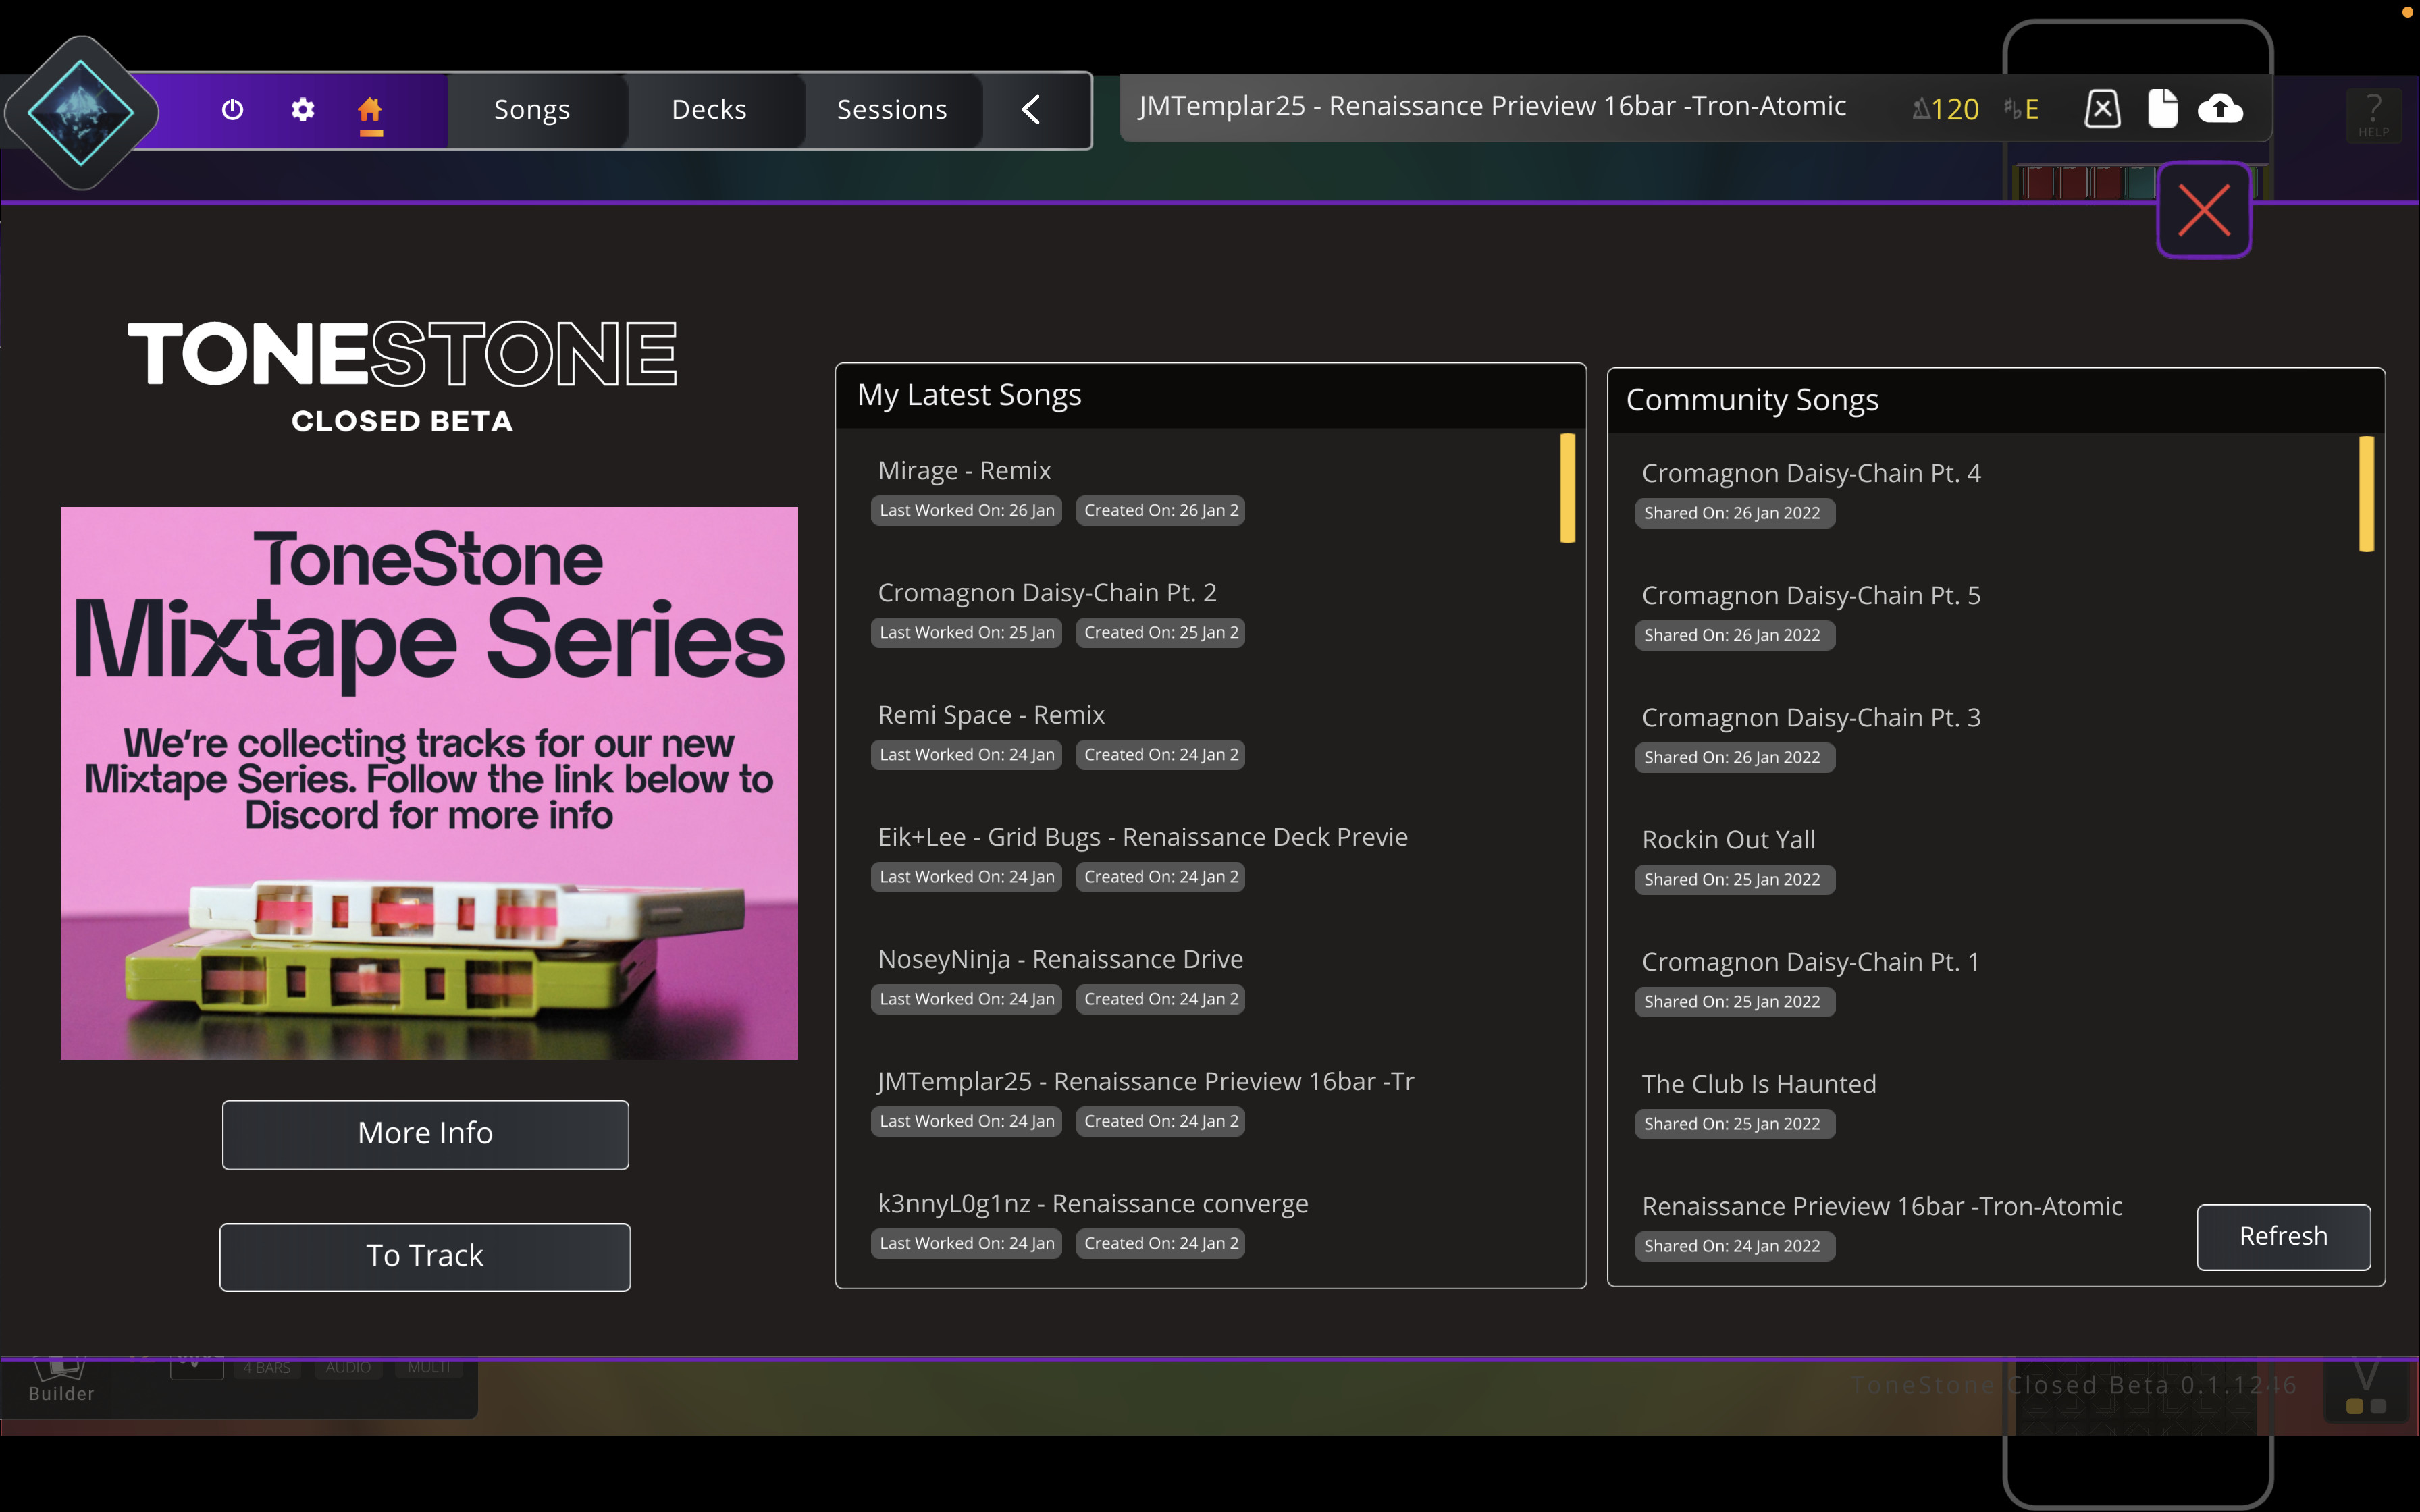This screenshot has width=2420, height=1512.
Task: Create a new song via the document icon
Action: (x=2162, y=108)
